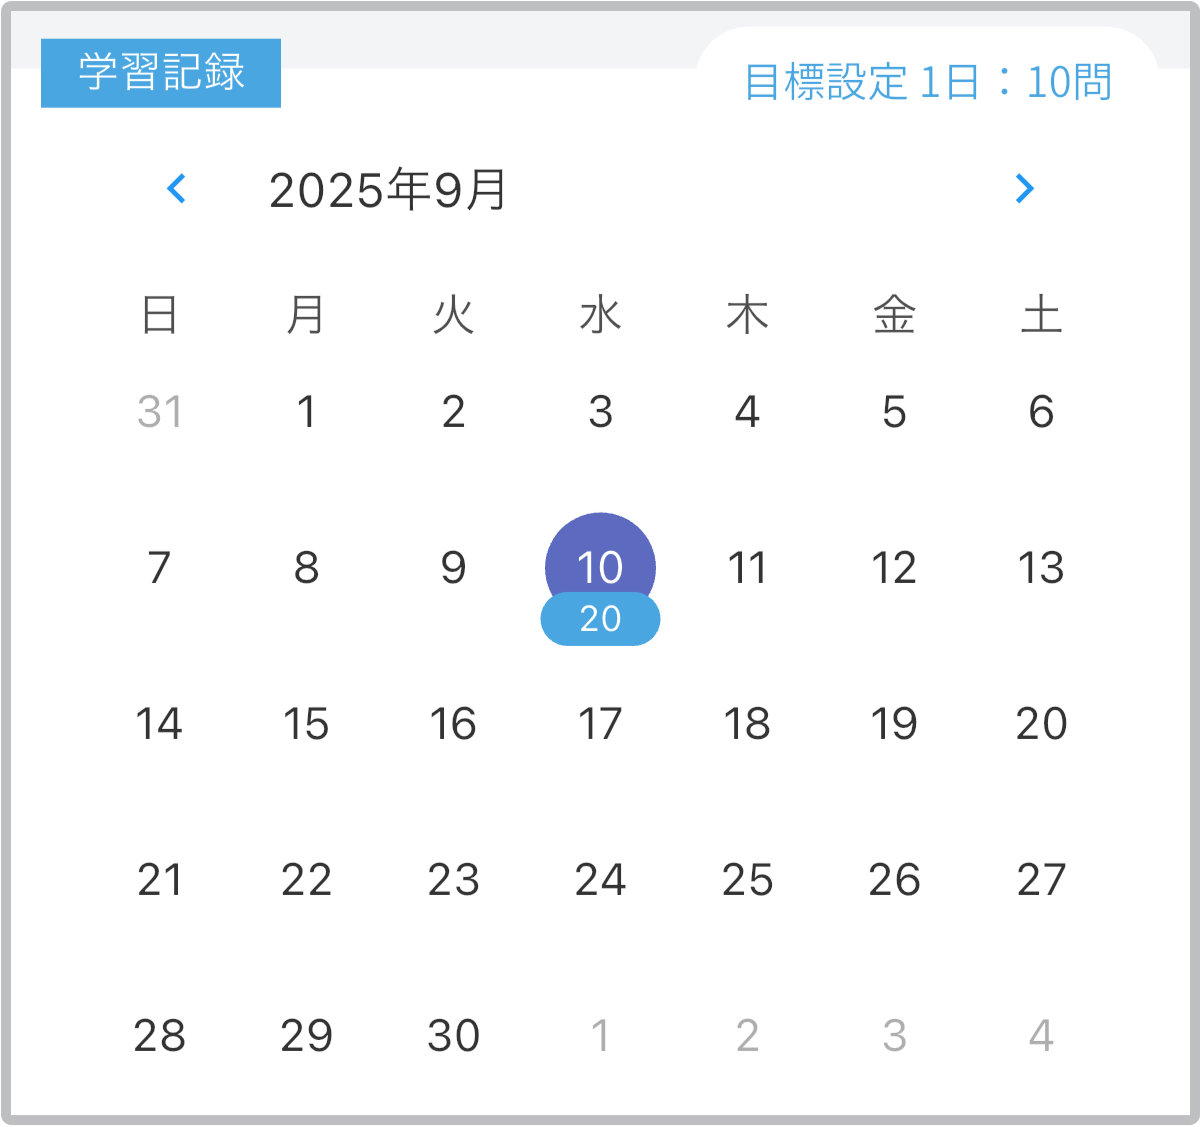Go to previous month with left chevron

point(177,188)
